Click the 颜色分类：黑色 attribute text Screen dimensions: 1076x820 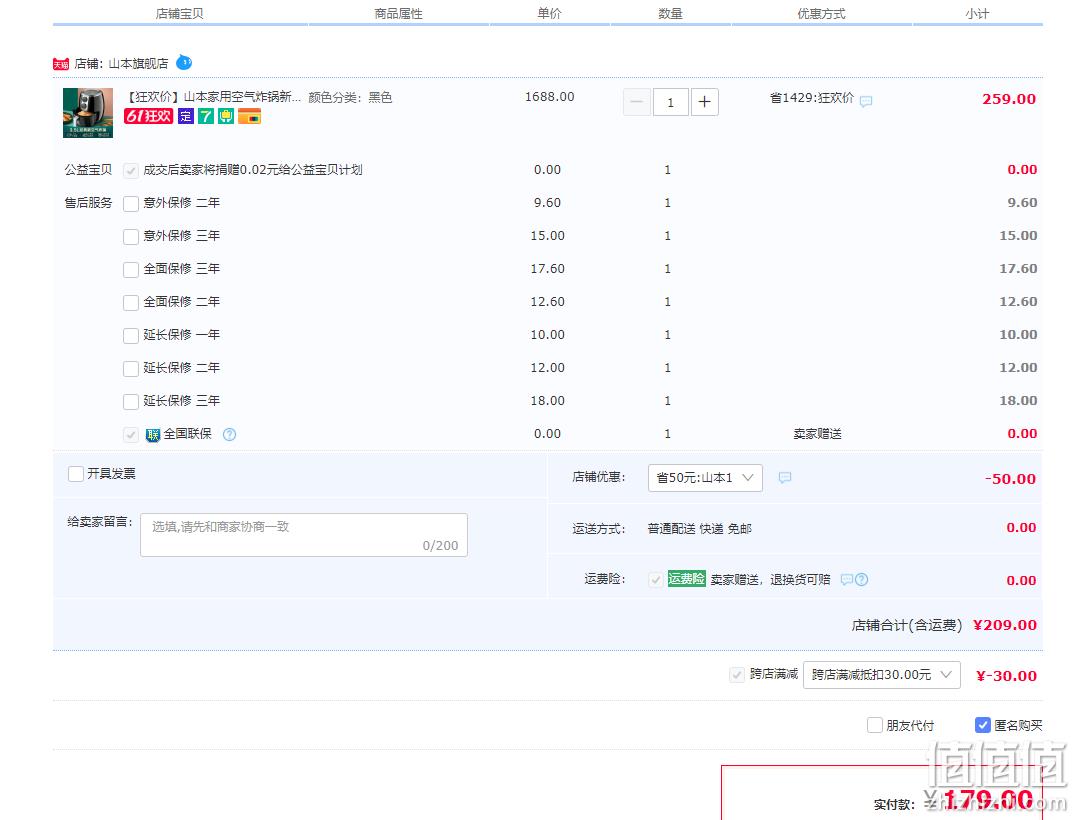[x=350, y=97]
